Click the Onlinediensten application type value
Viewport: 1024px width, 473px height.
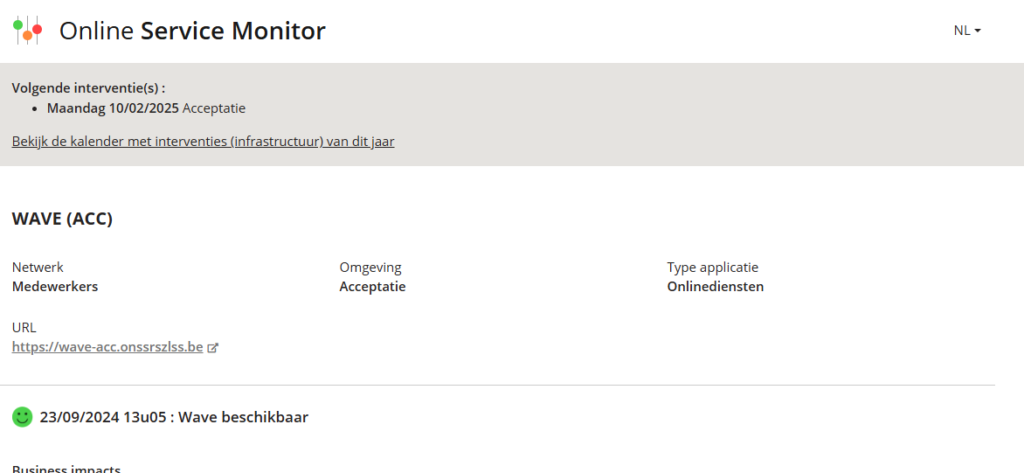click(715, 286)
